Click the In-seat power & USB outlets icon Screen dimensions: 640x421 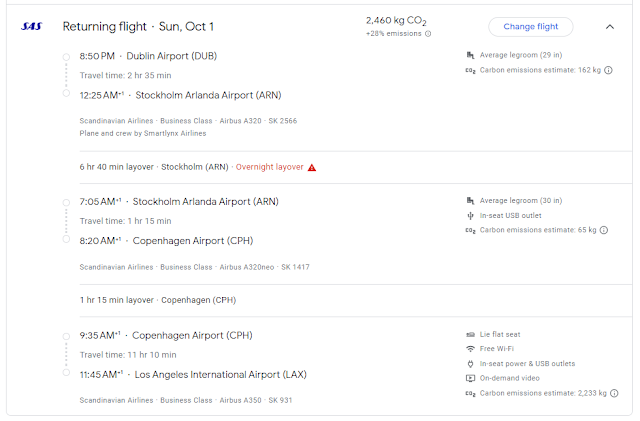pos(471,364)
